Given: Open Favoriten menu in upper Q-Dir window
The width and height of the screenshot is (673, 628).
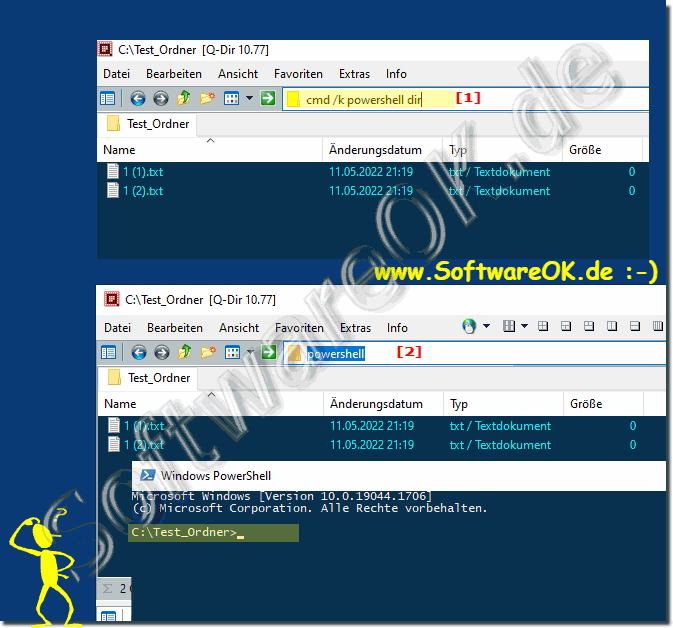Looking at the screenshot, I should point(298,74).
